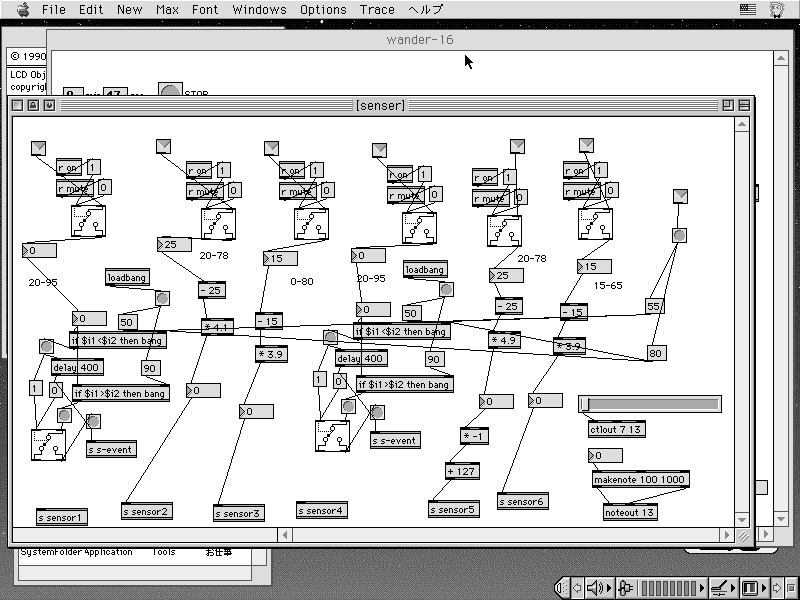Open the monitor resolution control strip module

click(x=753, y=588)
